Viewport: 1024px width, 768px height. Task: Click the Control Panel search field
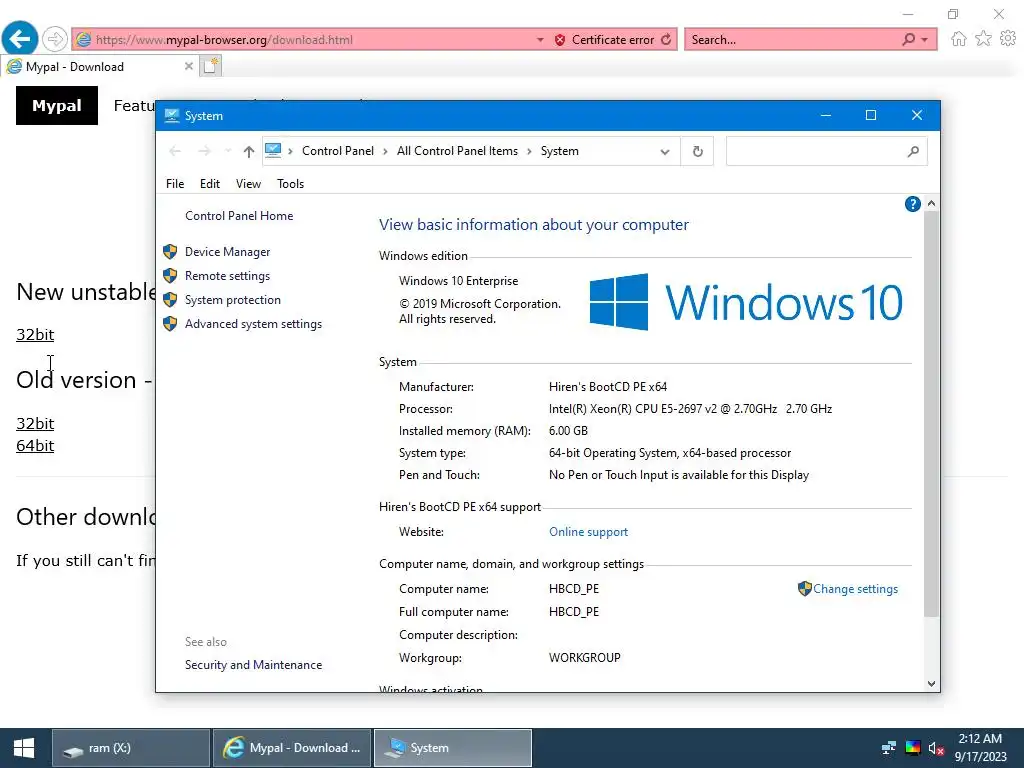815,152
